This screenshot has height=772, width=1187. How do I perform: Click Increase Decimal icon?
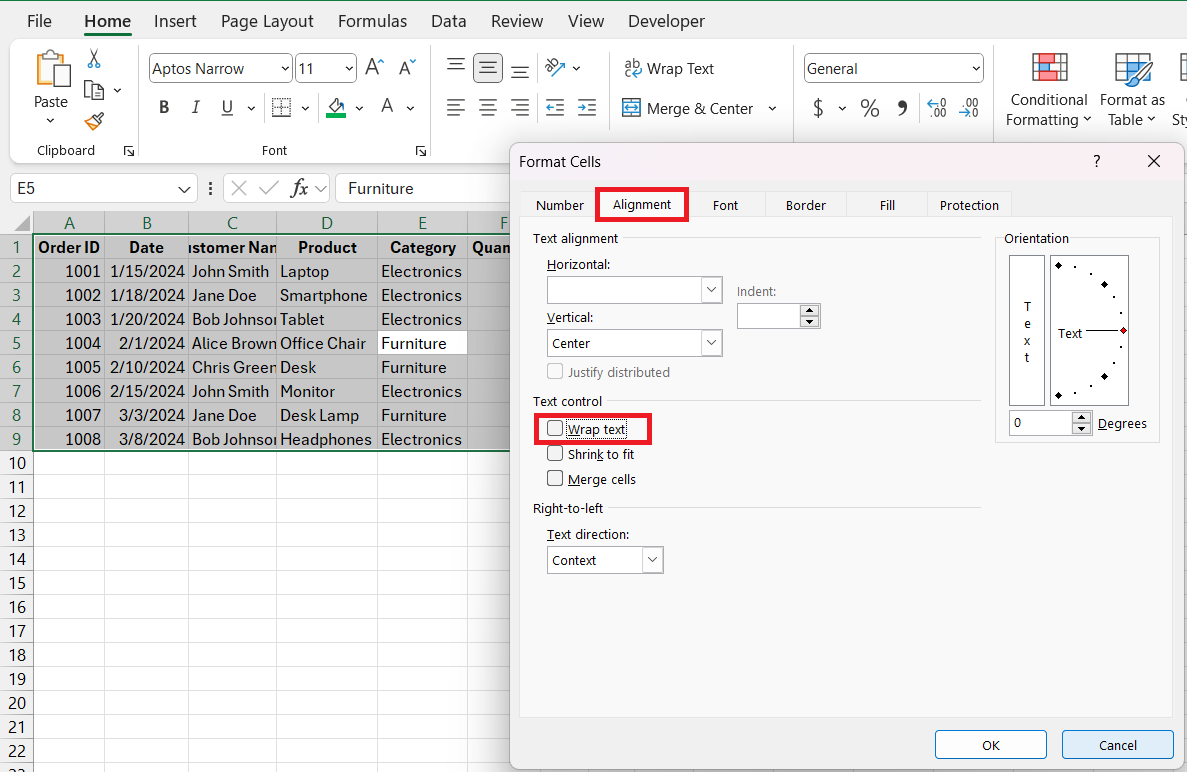(x=936, y=108)
